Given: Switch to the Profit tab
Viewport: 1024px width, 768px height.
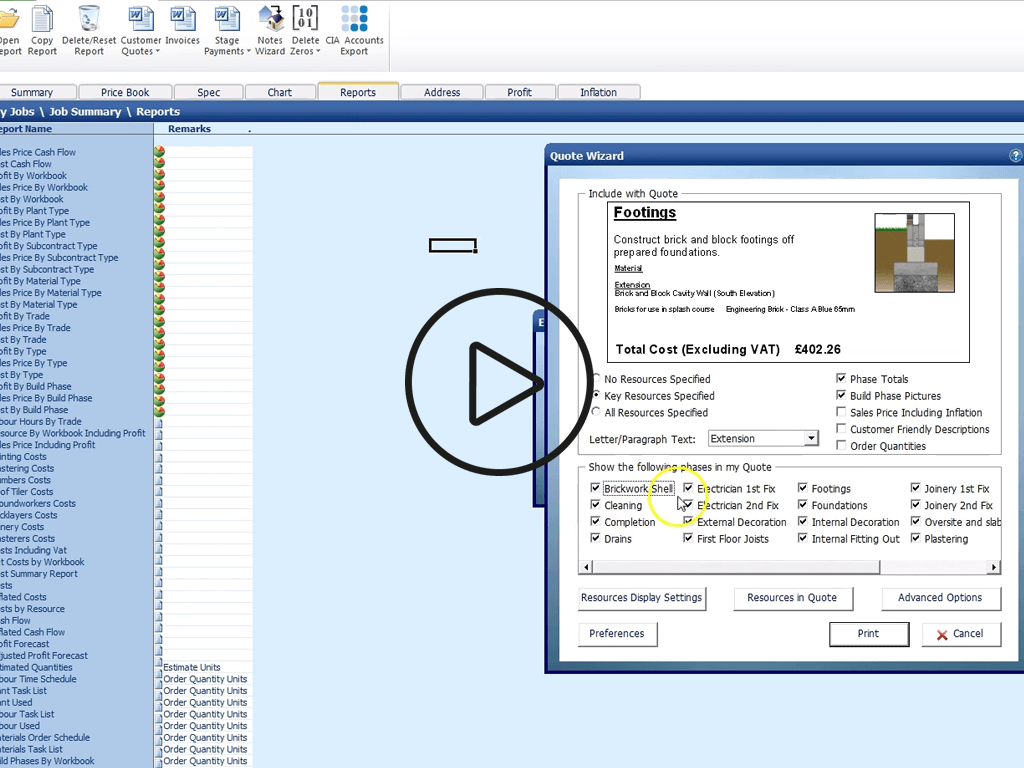Looking at the screenshot, I should (x=520, y=92).
